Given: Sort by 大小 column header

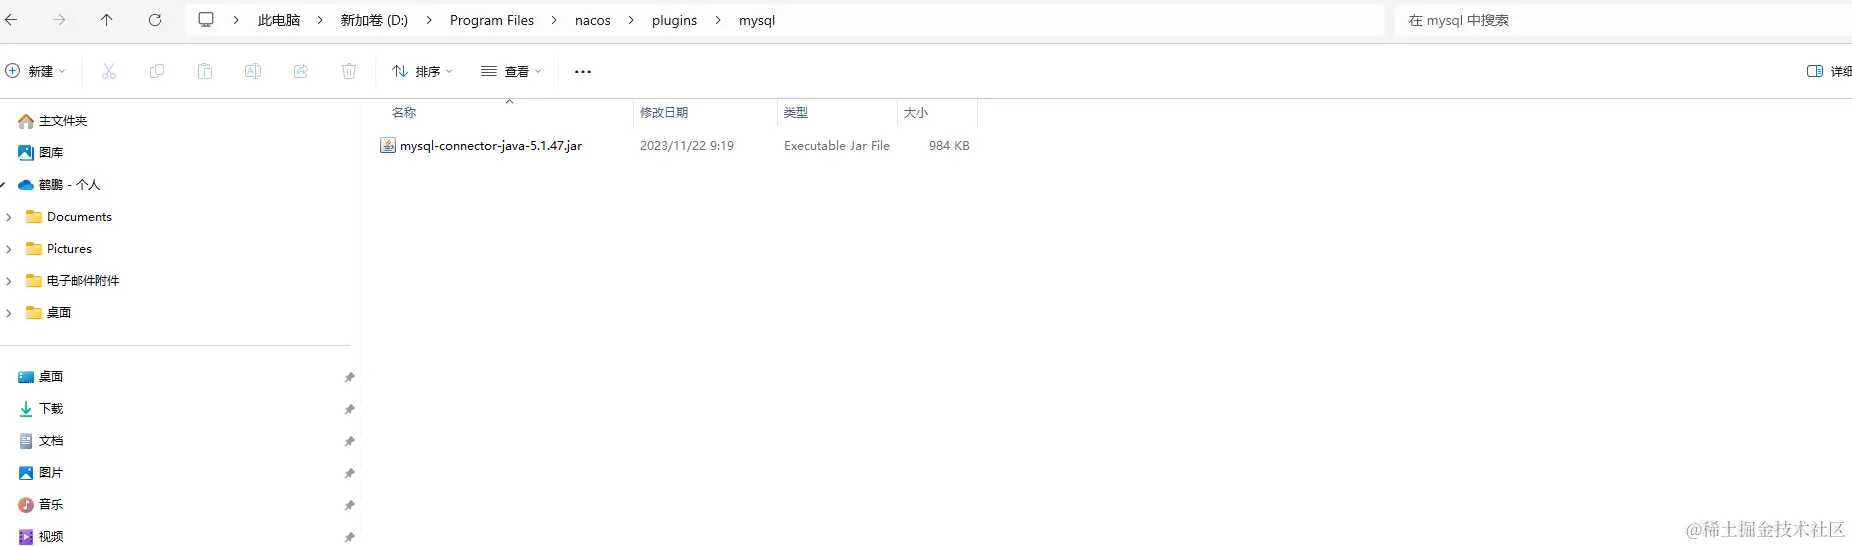Looking at the screenshot, I should (x=916, y=112).
